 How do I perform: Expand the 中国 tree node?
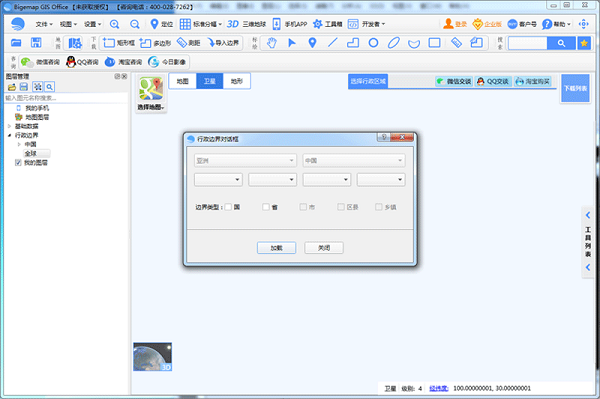tap(19, 144)
